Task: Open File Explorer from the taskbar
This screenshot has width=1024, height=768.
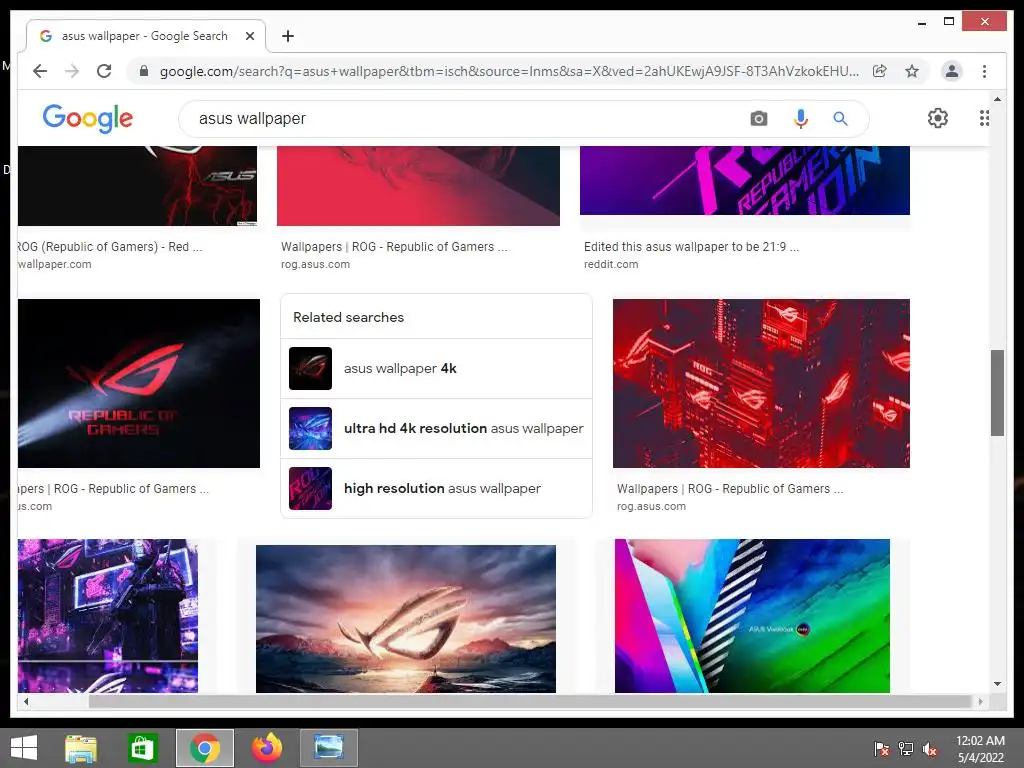Action: tap(81, 748)
